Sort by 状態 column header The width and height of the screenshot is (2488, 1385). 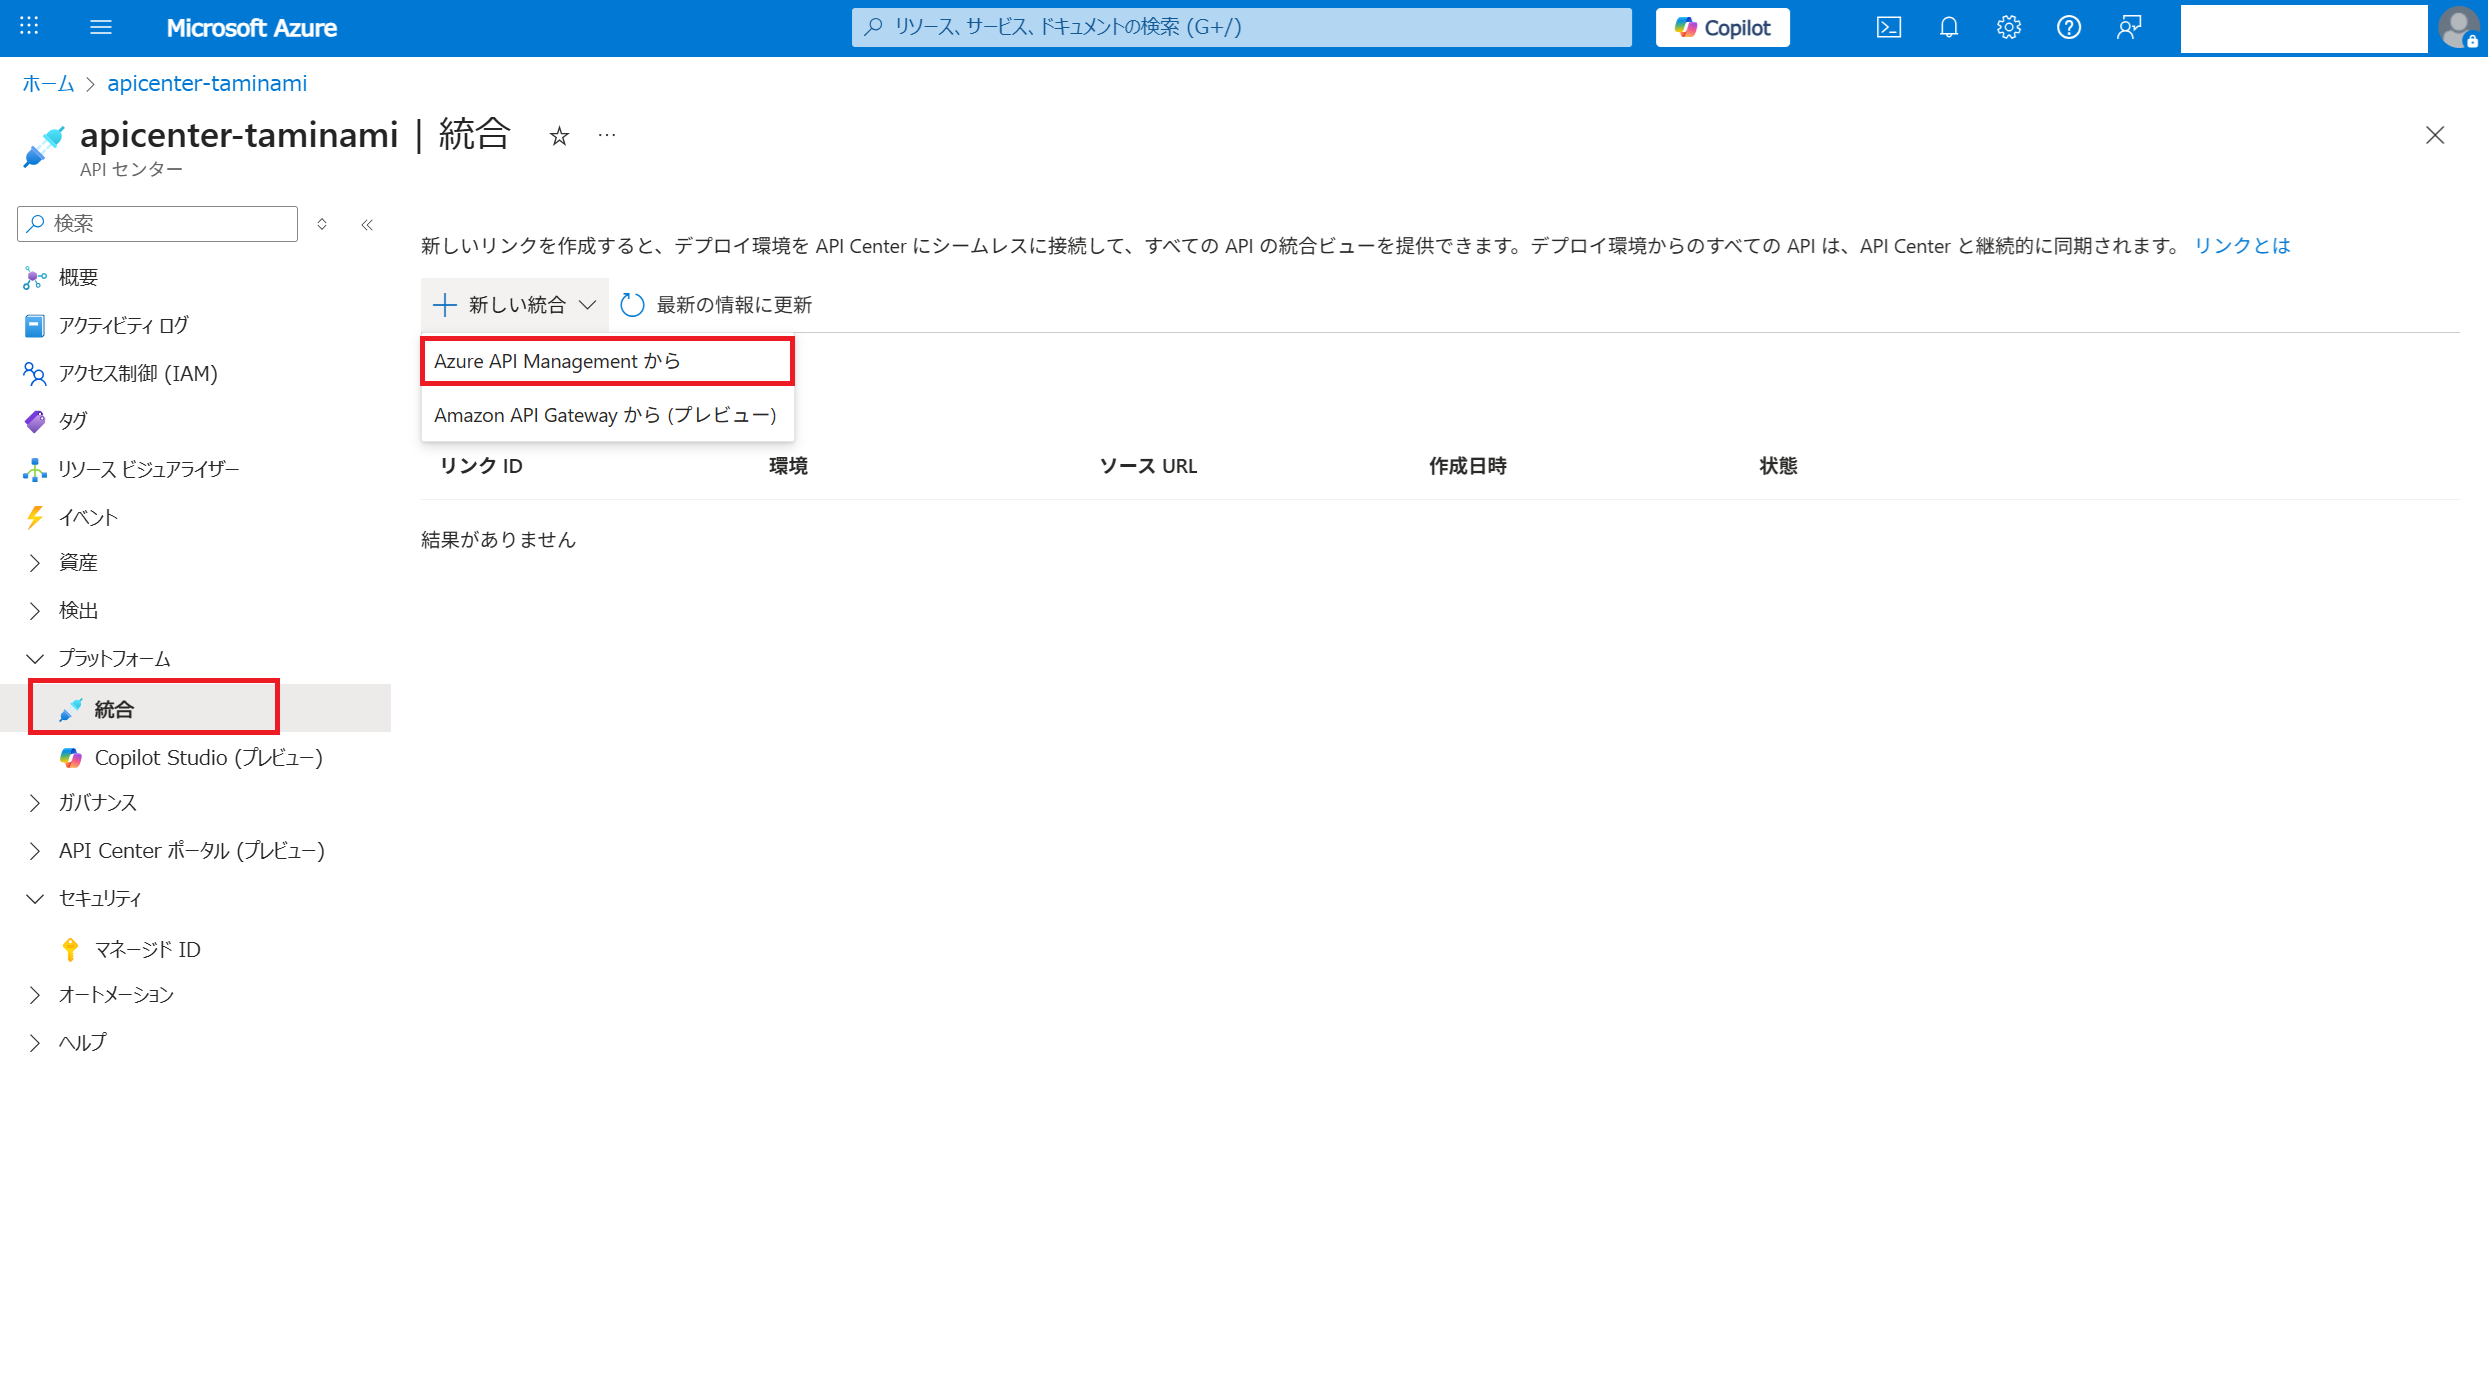click(x=1778, y=466)
